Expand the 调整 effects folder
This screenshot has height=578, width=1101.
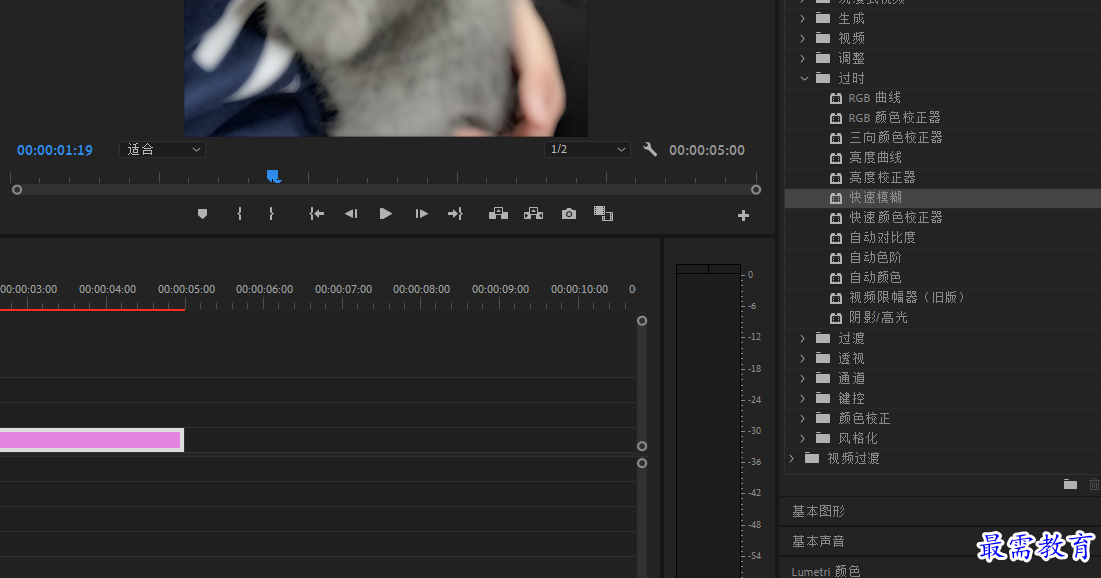pyautogui.click(x=803, y=58)
